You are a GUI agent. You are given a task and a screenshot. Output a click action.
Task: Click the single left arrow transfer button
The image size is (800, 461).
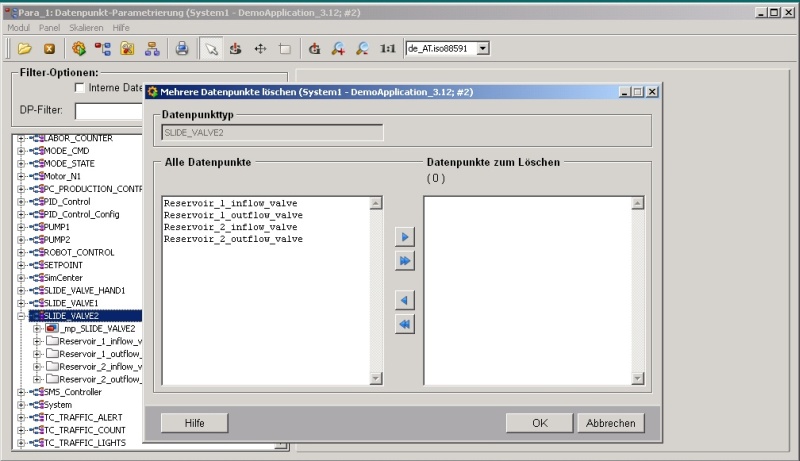tap(405, 301)
